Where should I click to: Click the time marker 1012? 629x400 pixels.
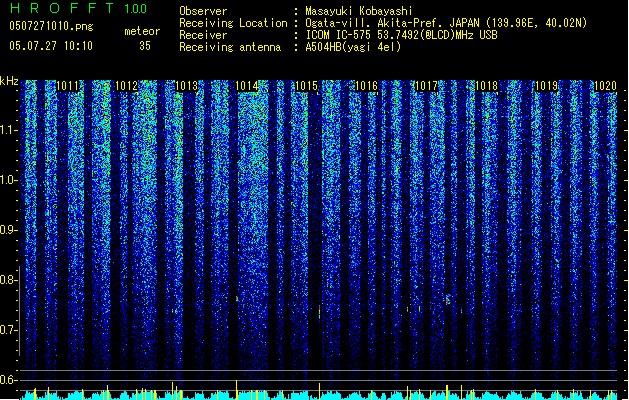tap(126, 86)
